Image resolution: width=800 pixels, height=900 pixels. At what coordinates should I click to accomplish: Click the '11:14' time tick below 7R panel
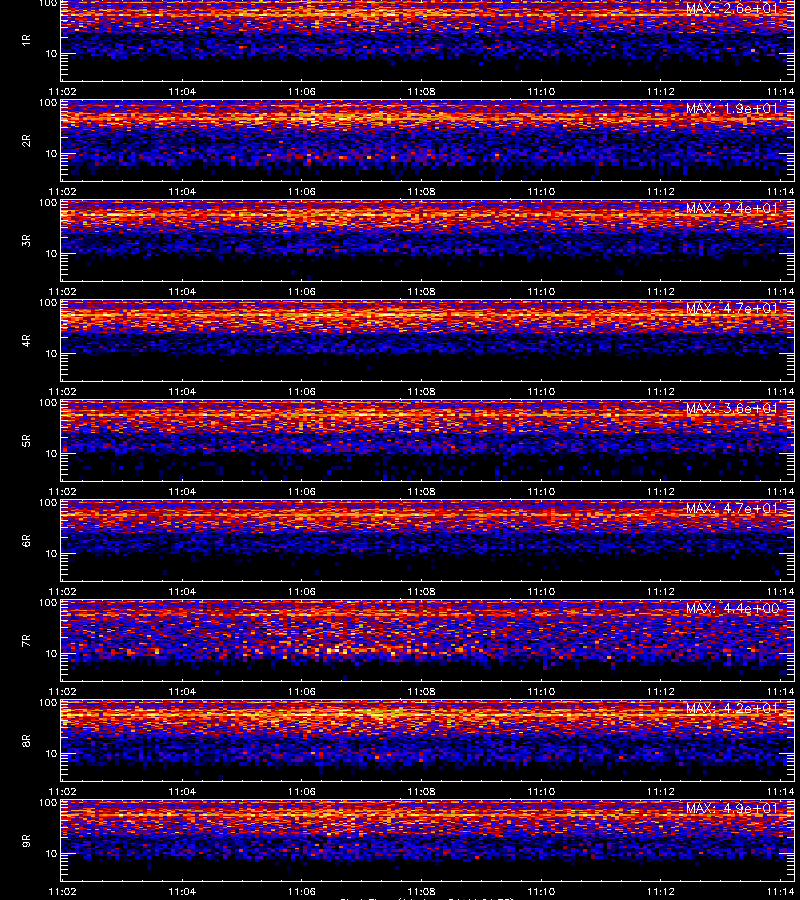tap(780, 692)
